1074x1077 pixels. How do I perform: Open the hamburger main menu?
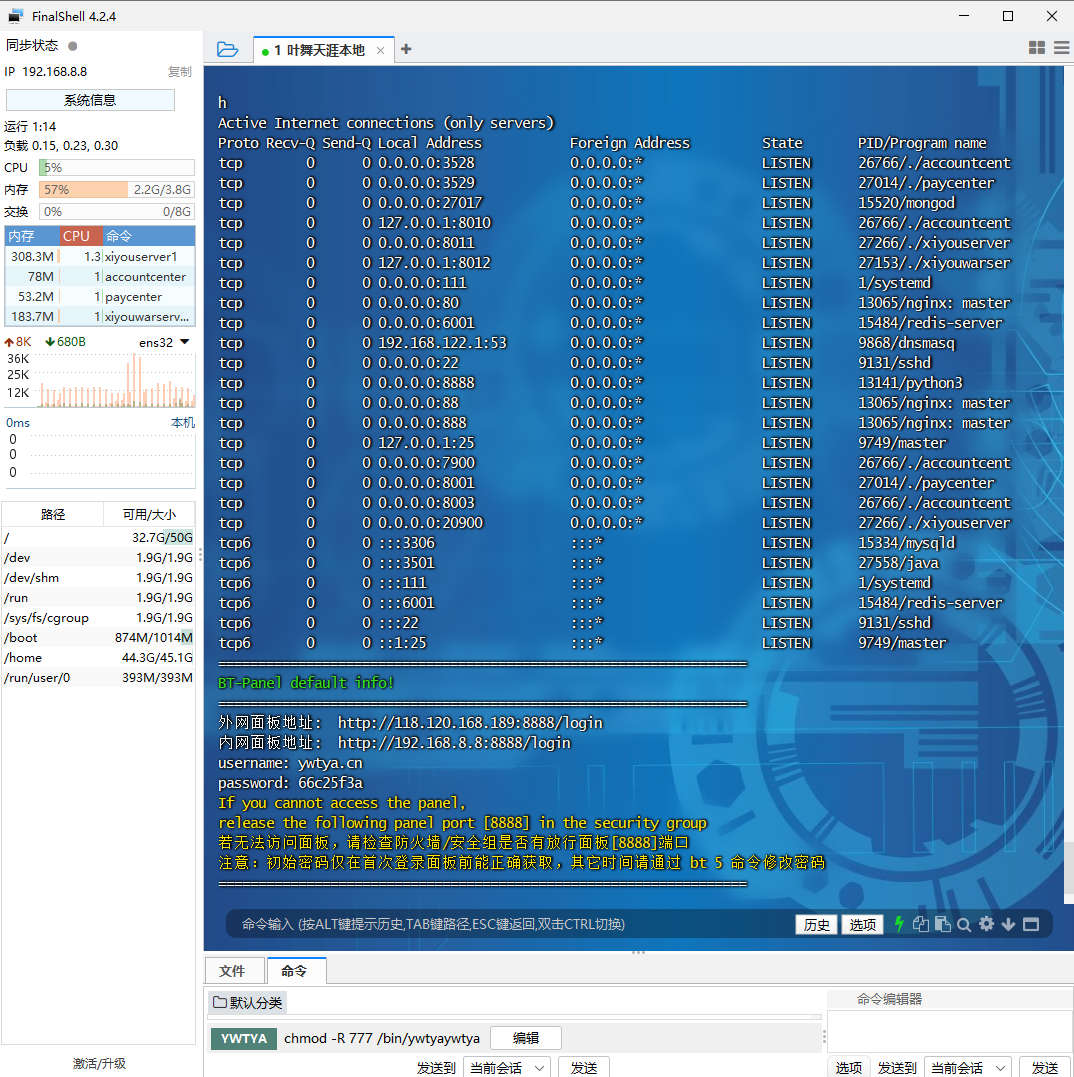[x=1062, y=47]
